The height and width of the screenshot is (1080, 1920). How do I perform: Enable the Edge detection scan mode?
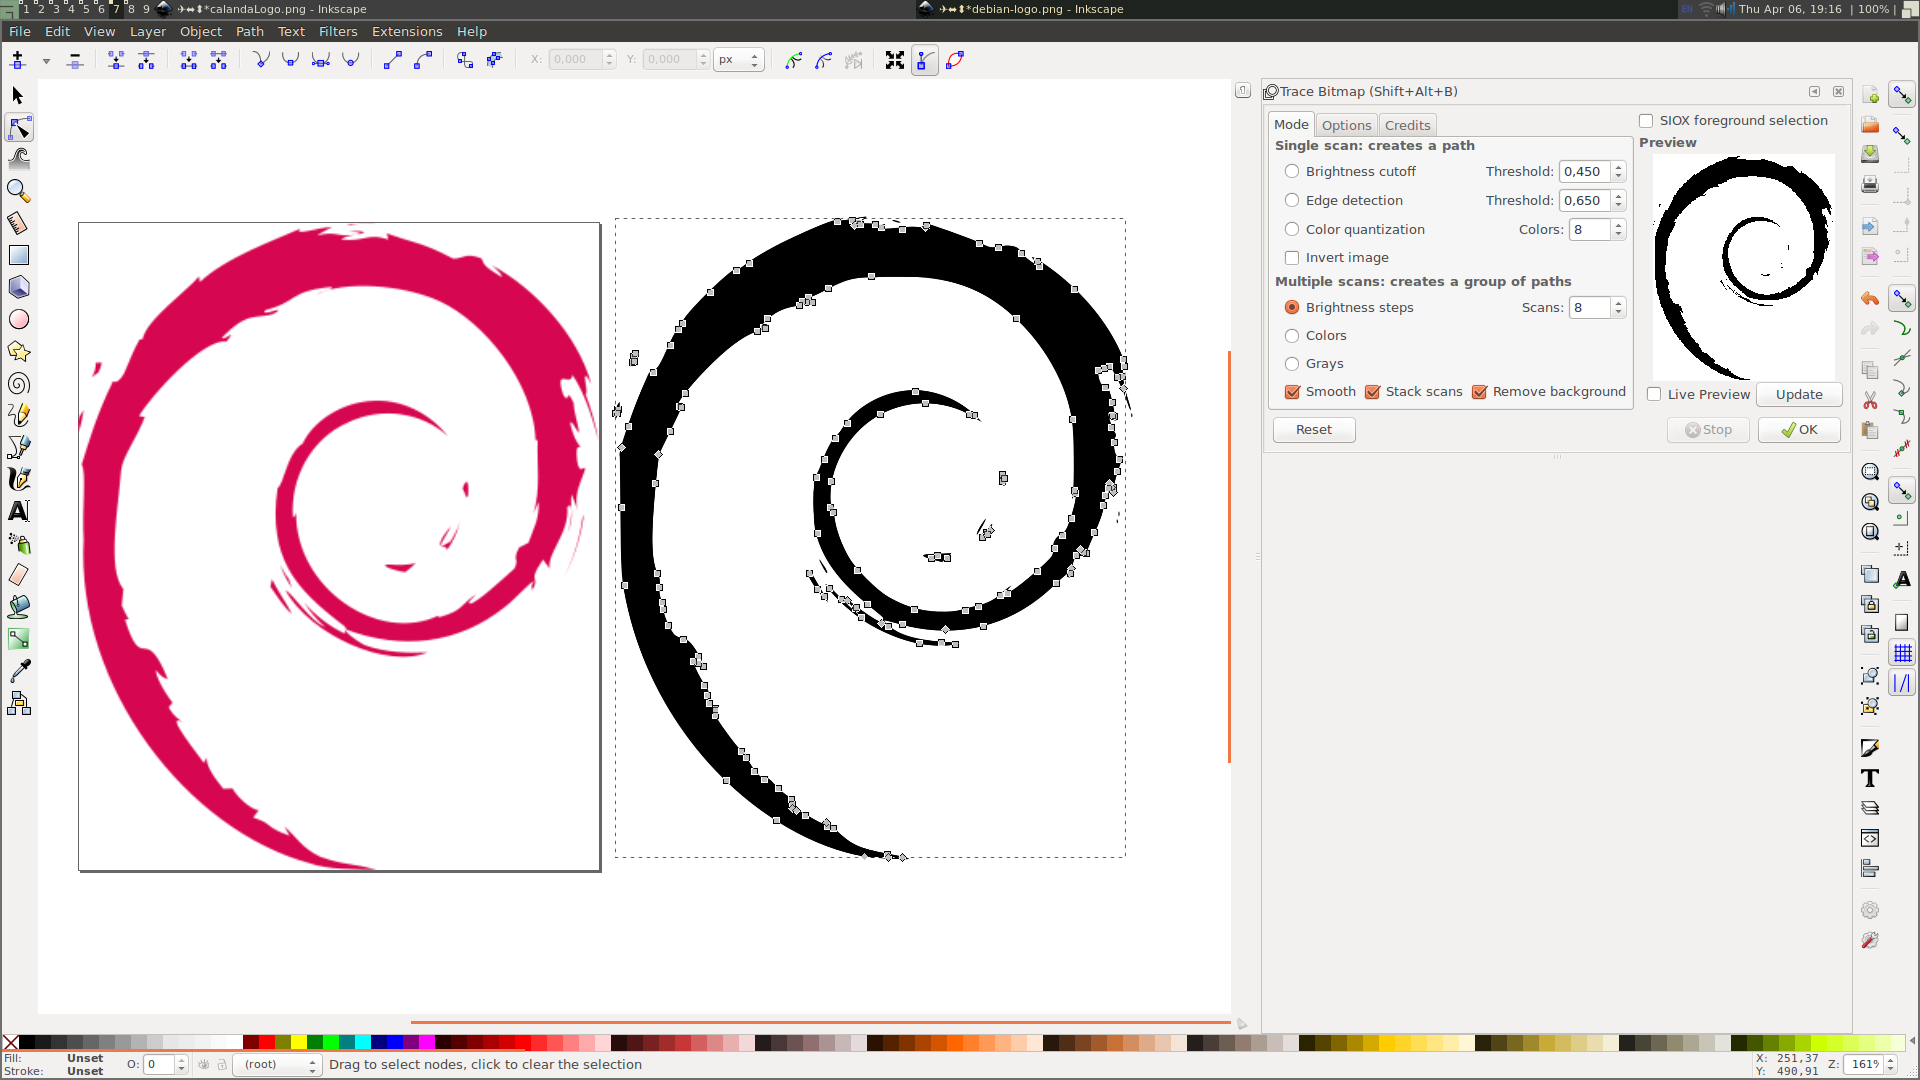tap(1292, 200)
